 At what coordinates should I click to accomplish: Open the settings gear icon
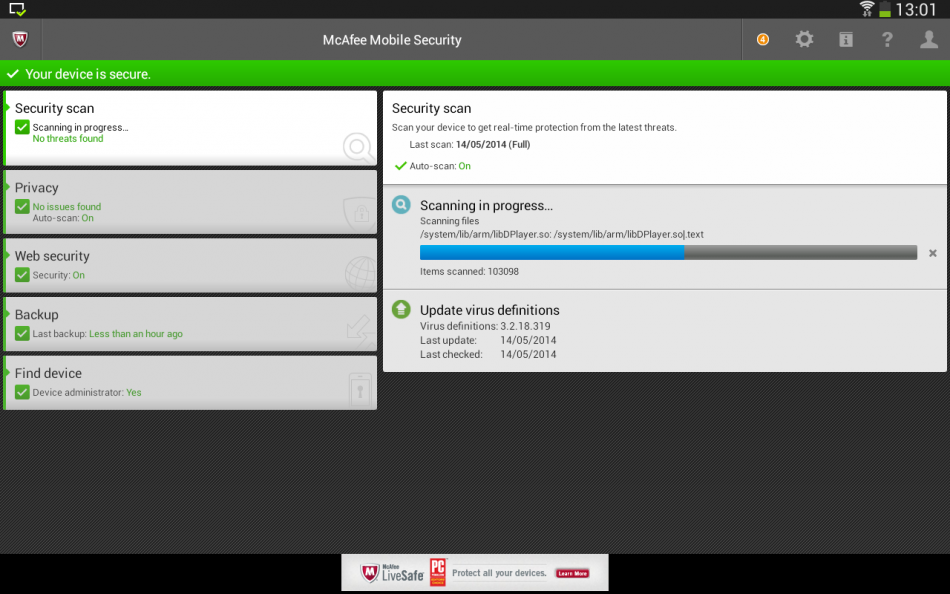[804, 39]
